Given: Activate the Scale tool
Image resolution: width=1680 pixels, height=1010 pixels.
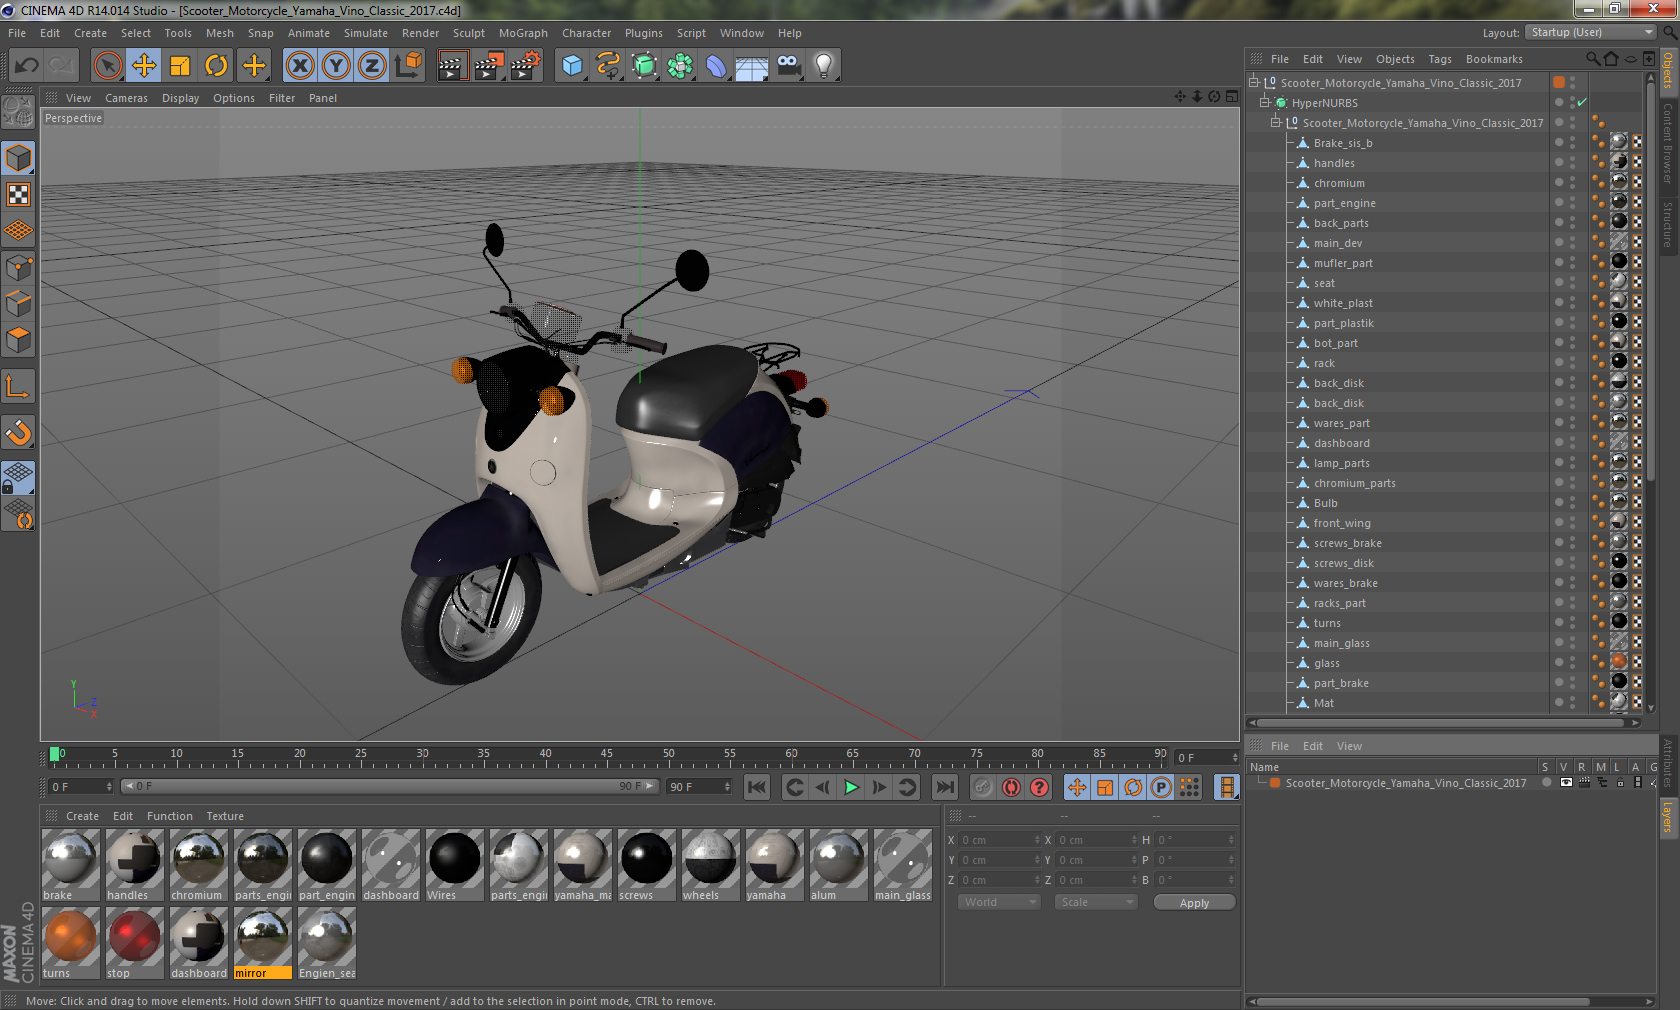Looking at the screenshot, I should (180, 66).
